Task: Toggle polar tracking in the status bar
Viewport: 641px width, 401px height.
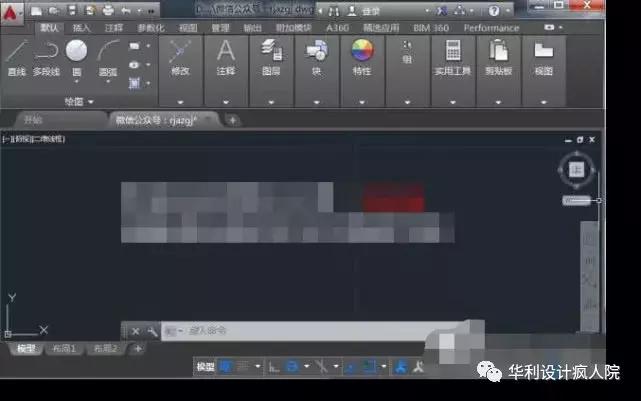Action: tap(292, 367)
